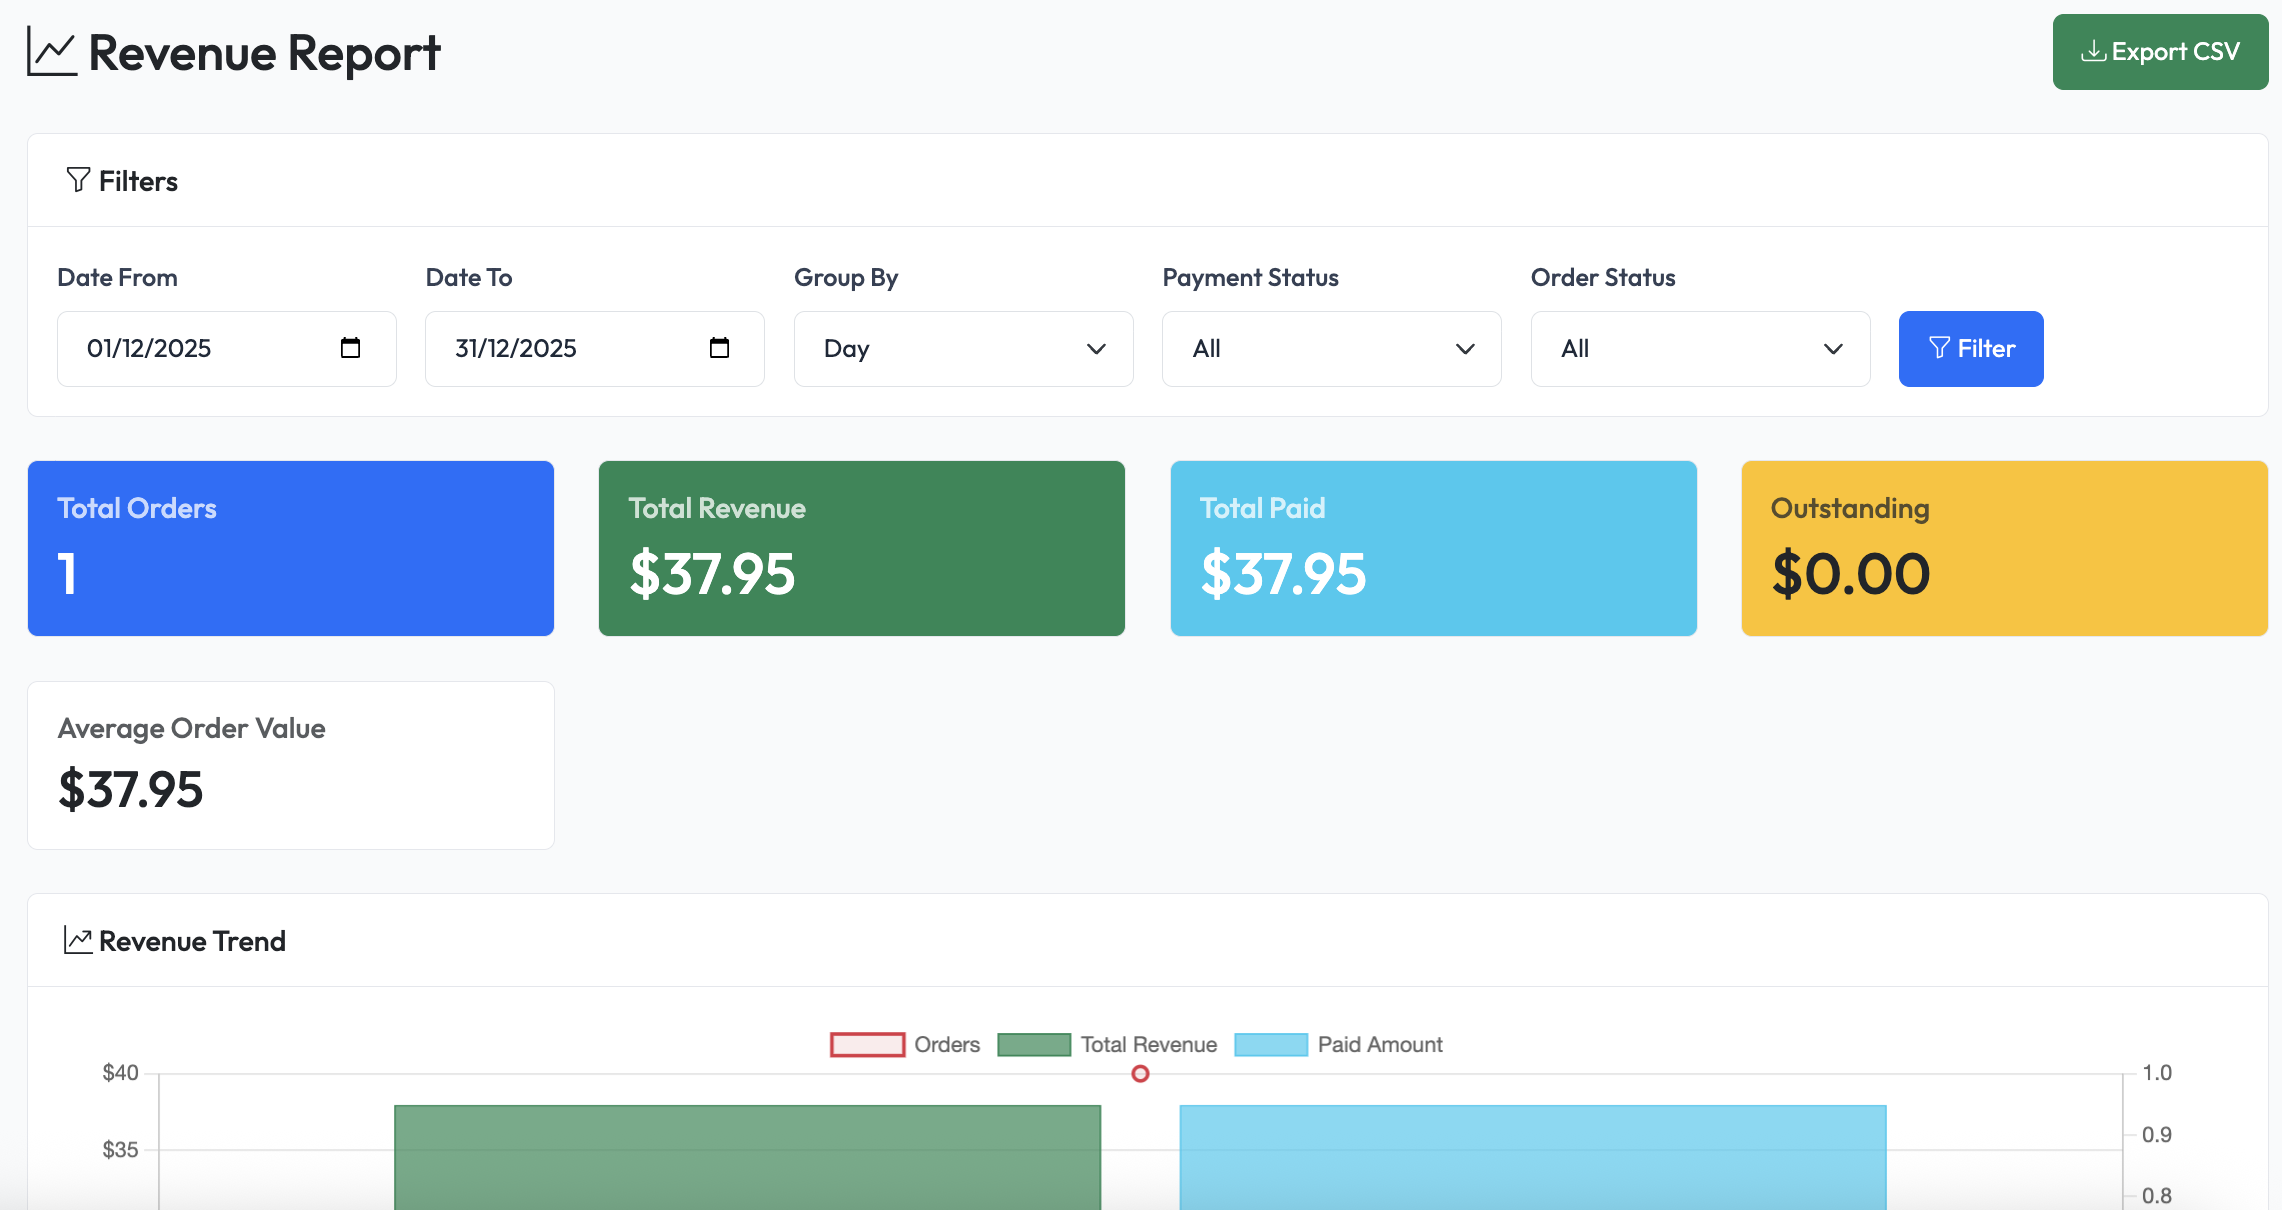Click the chart icon beside Revenue Report title
Viewport: 2282px width, 1210px height.
coord(50,50)
